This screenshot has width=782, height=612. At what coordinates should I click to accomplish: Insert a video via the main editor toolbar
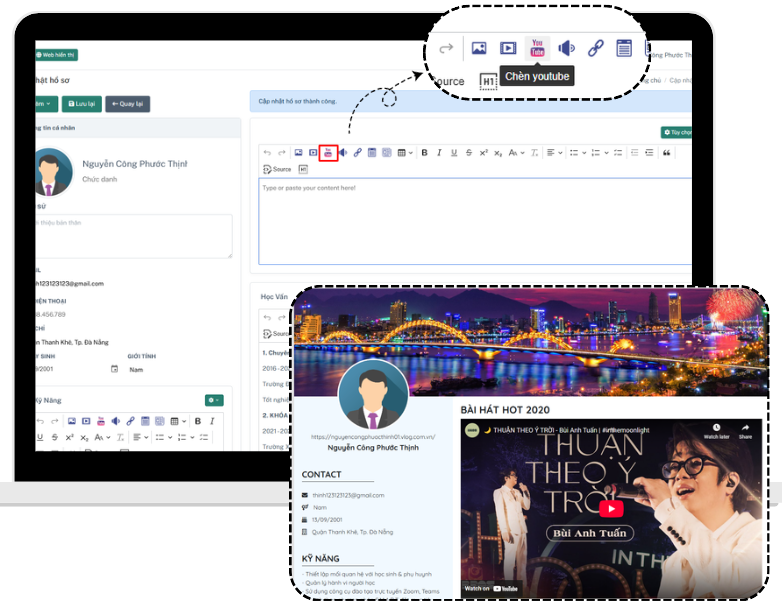[x=313, y=153]
